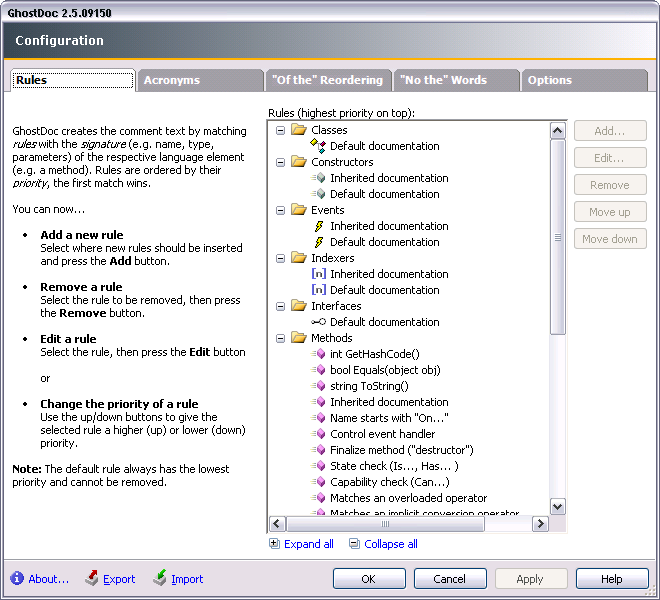Screen dimensions: 660x600
Task: Switch to the Acronyms tab
Action: tap(200, 80)
